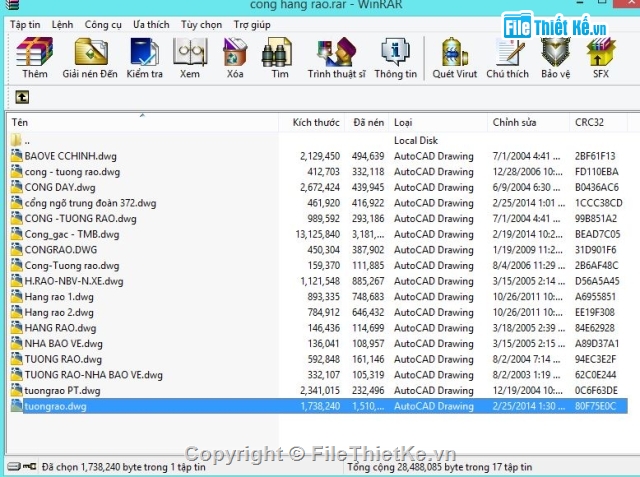This screenshot has height=477, width=640.
Task: Sort by the Chỉnh sửa column header
Action: click(529, 122)
